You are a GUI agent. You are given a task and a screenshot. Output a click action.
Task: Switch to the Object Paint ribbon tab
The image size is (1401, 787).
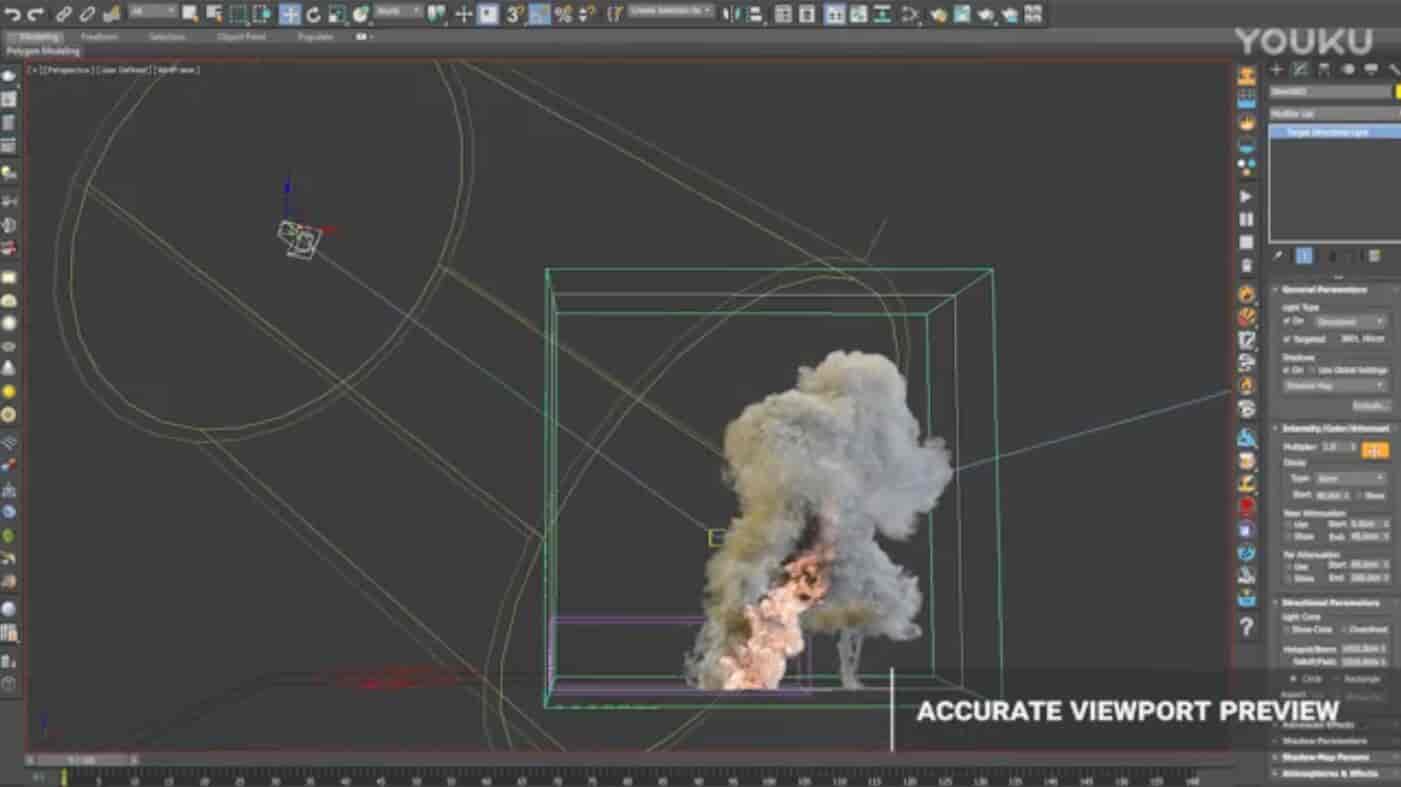(241, 37)
